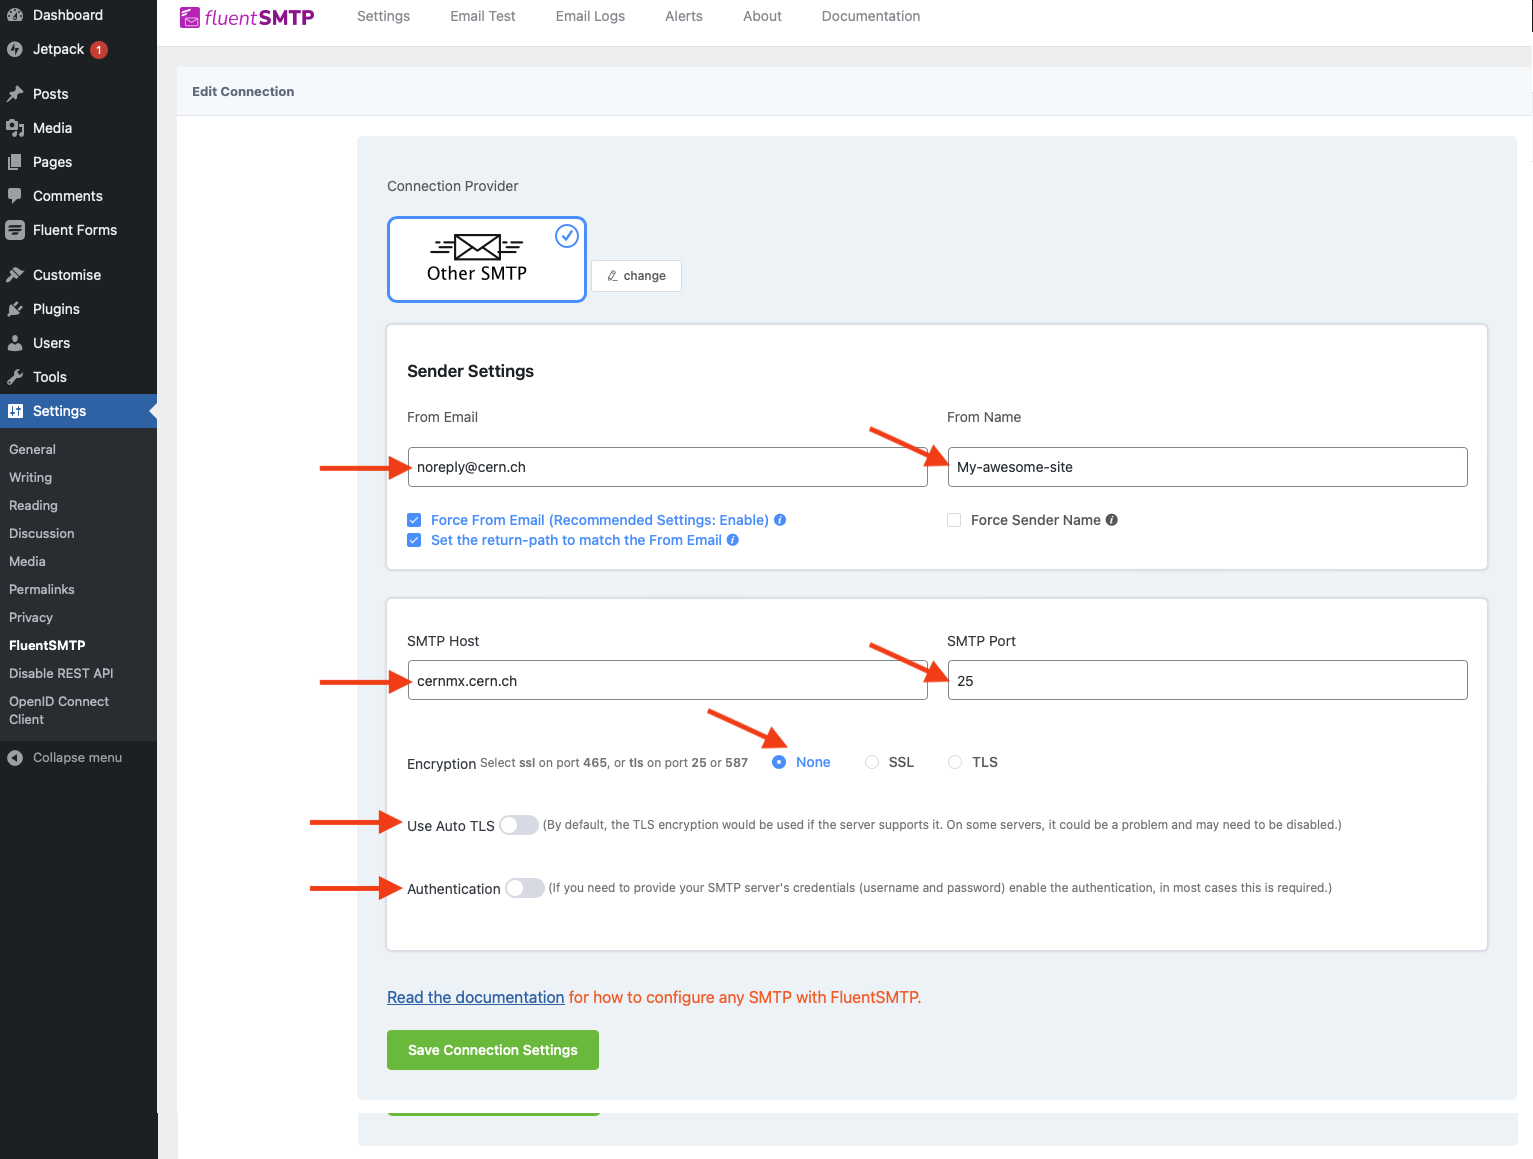The height and width of the screenshot is (1159, 1533).
Task: Uncheck Set the return-path checkbox
Action: [414, 540]
